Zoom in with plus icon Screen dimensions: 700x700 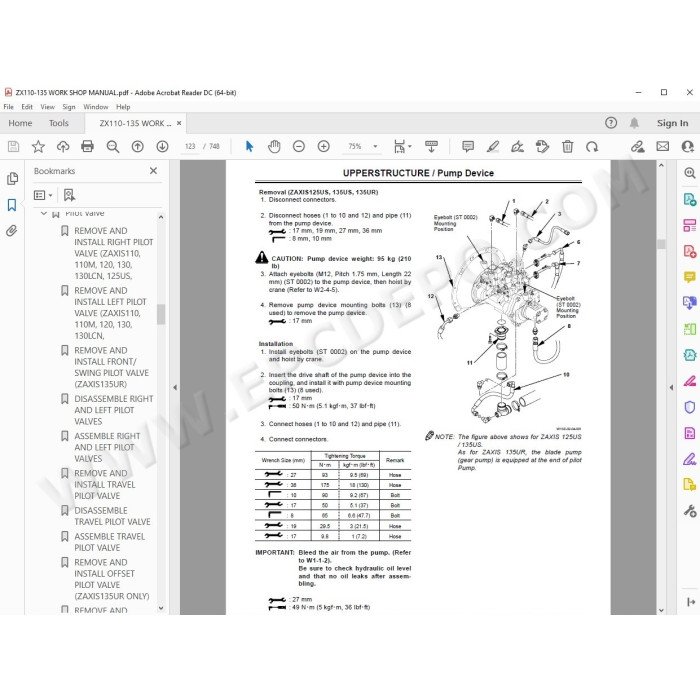click(x=324, y=146)
